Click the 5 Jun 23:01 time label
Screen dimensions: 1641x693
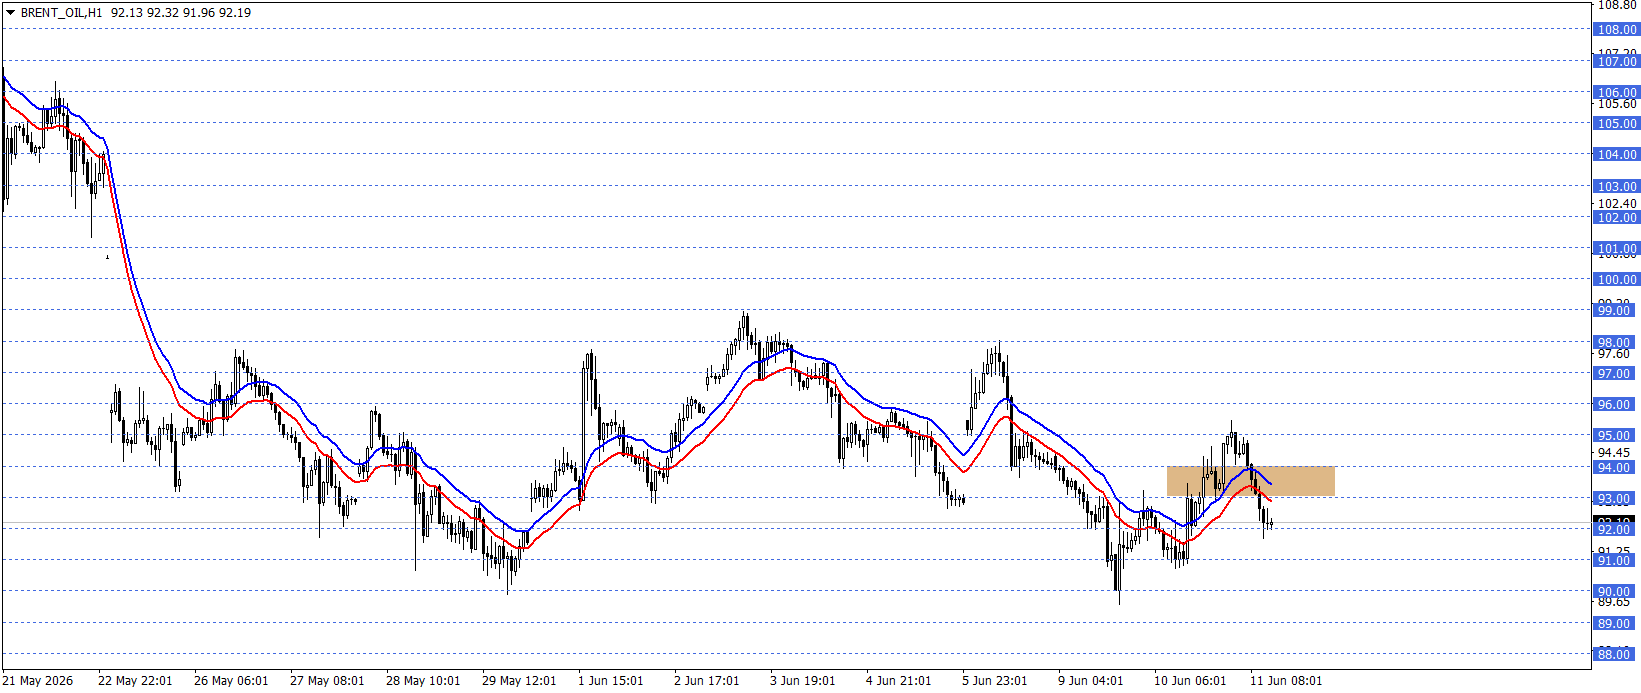pyautogui.click(x=994, y=681)
